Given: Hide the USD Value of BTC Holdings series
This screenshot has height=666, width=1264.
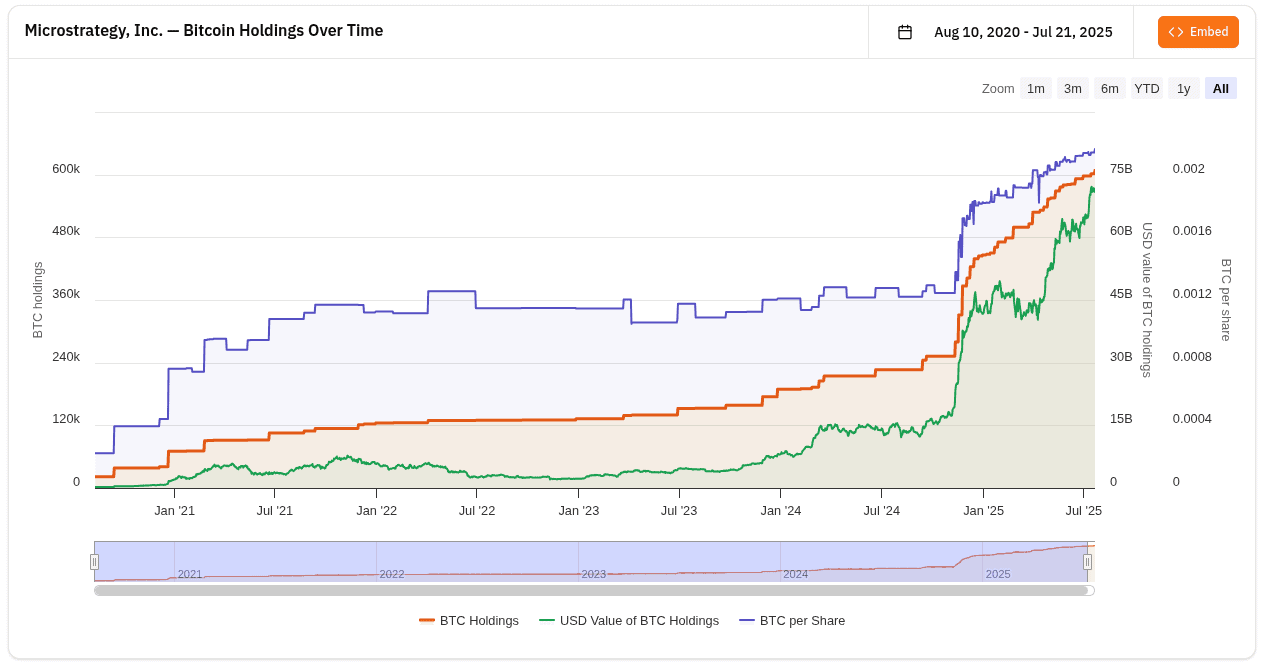Looking at the screenshot, I should click(x=639, y=621).
